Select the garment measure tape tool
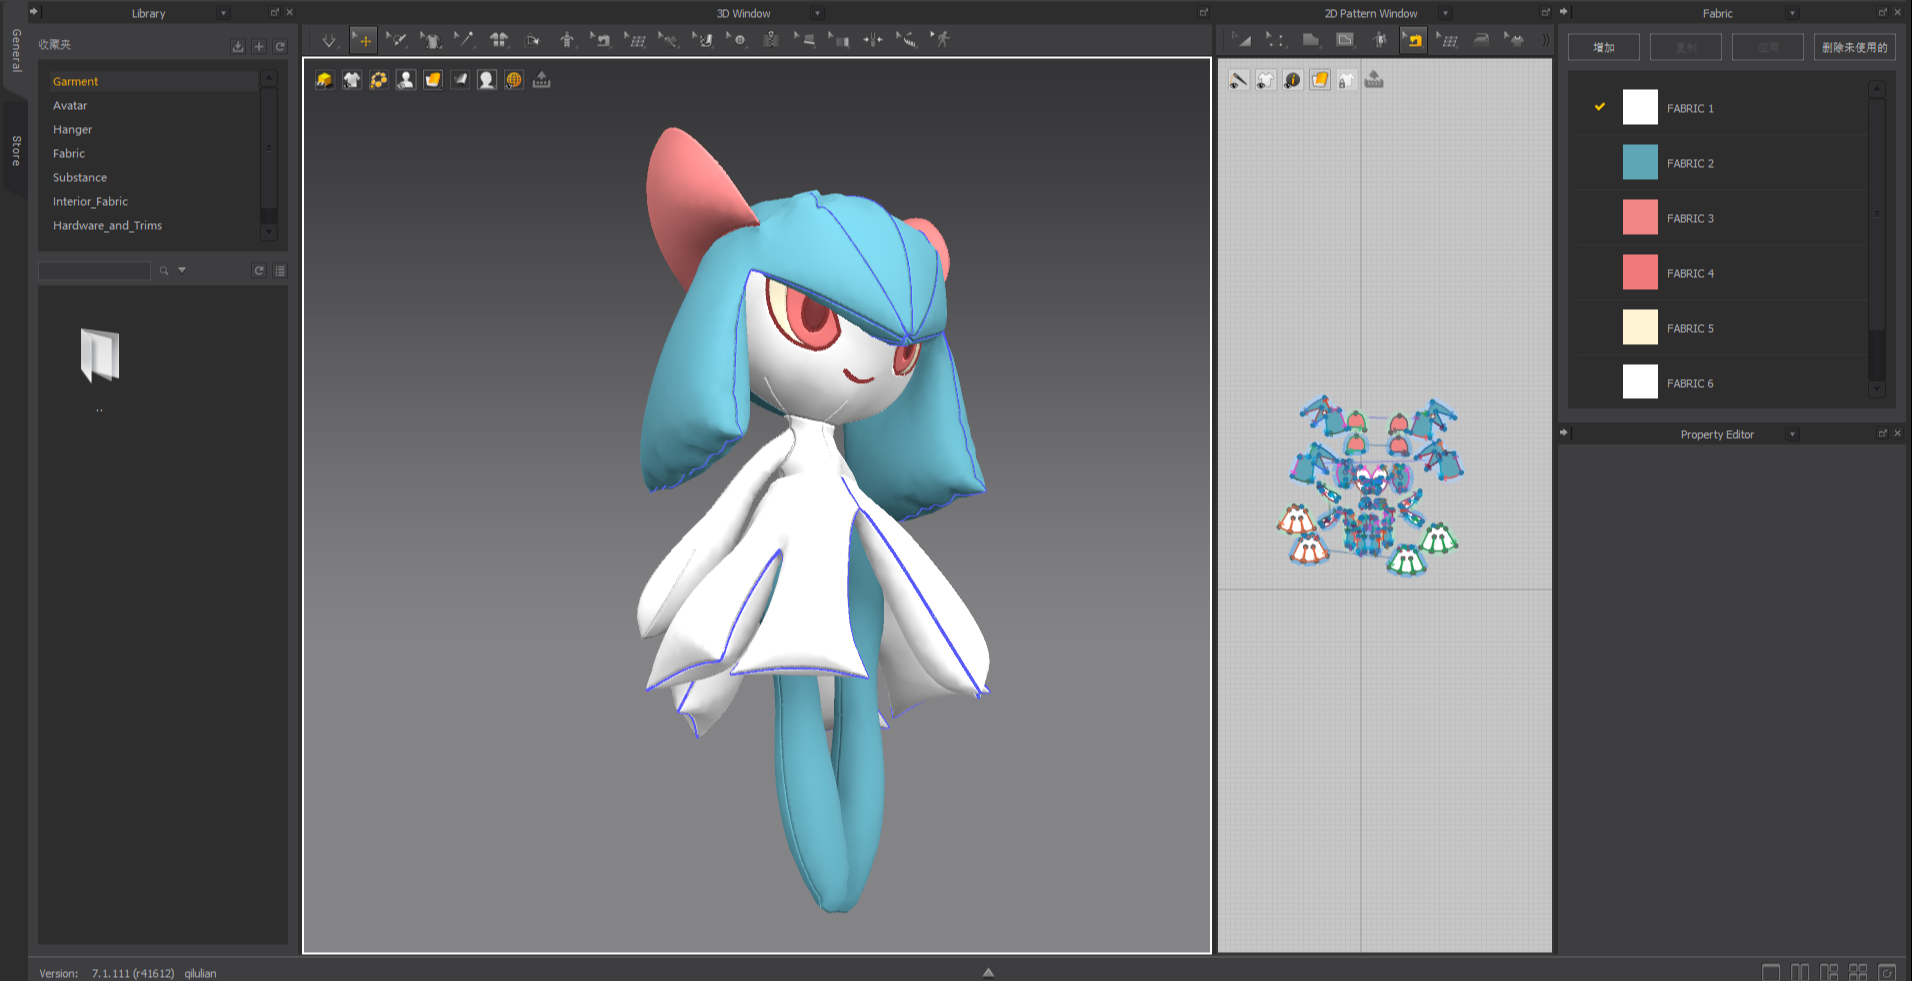Image resolution: width=1912 pixels, height=981 pixels. coord(907,40)
